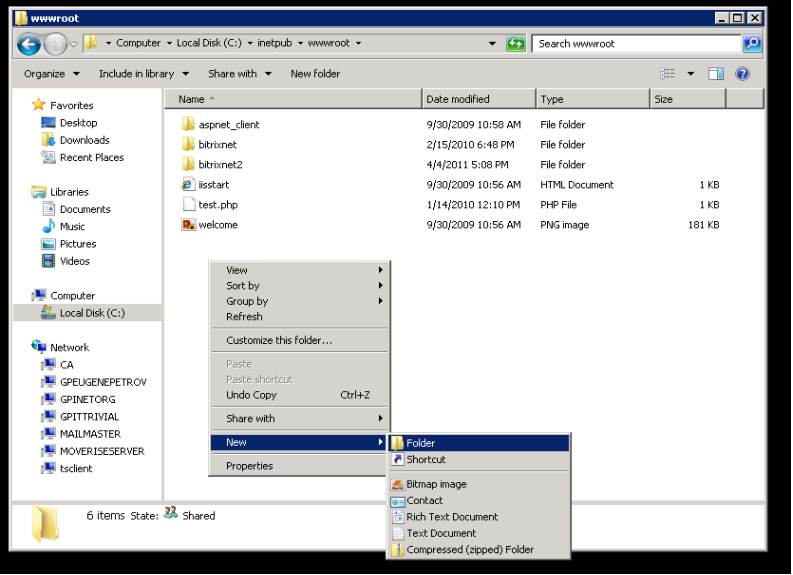The width and height of the screenshot is (793, 575).
Task: Open the recent pages dropdown beside Forward
Action: [73, 45]
